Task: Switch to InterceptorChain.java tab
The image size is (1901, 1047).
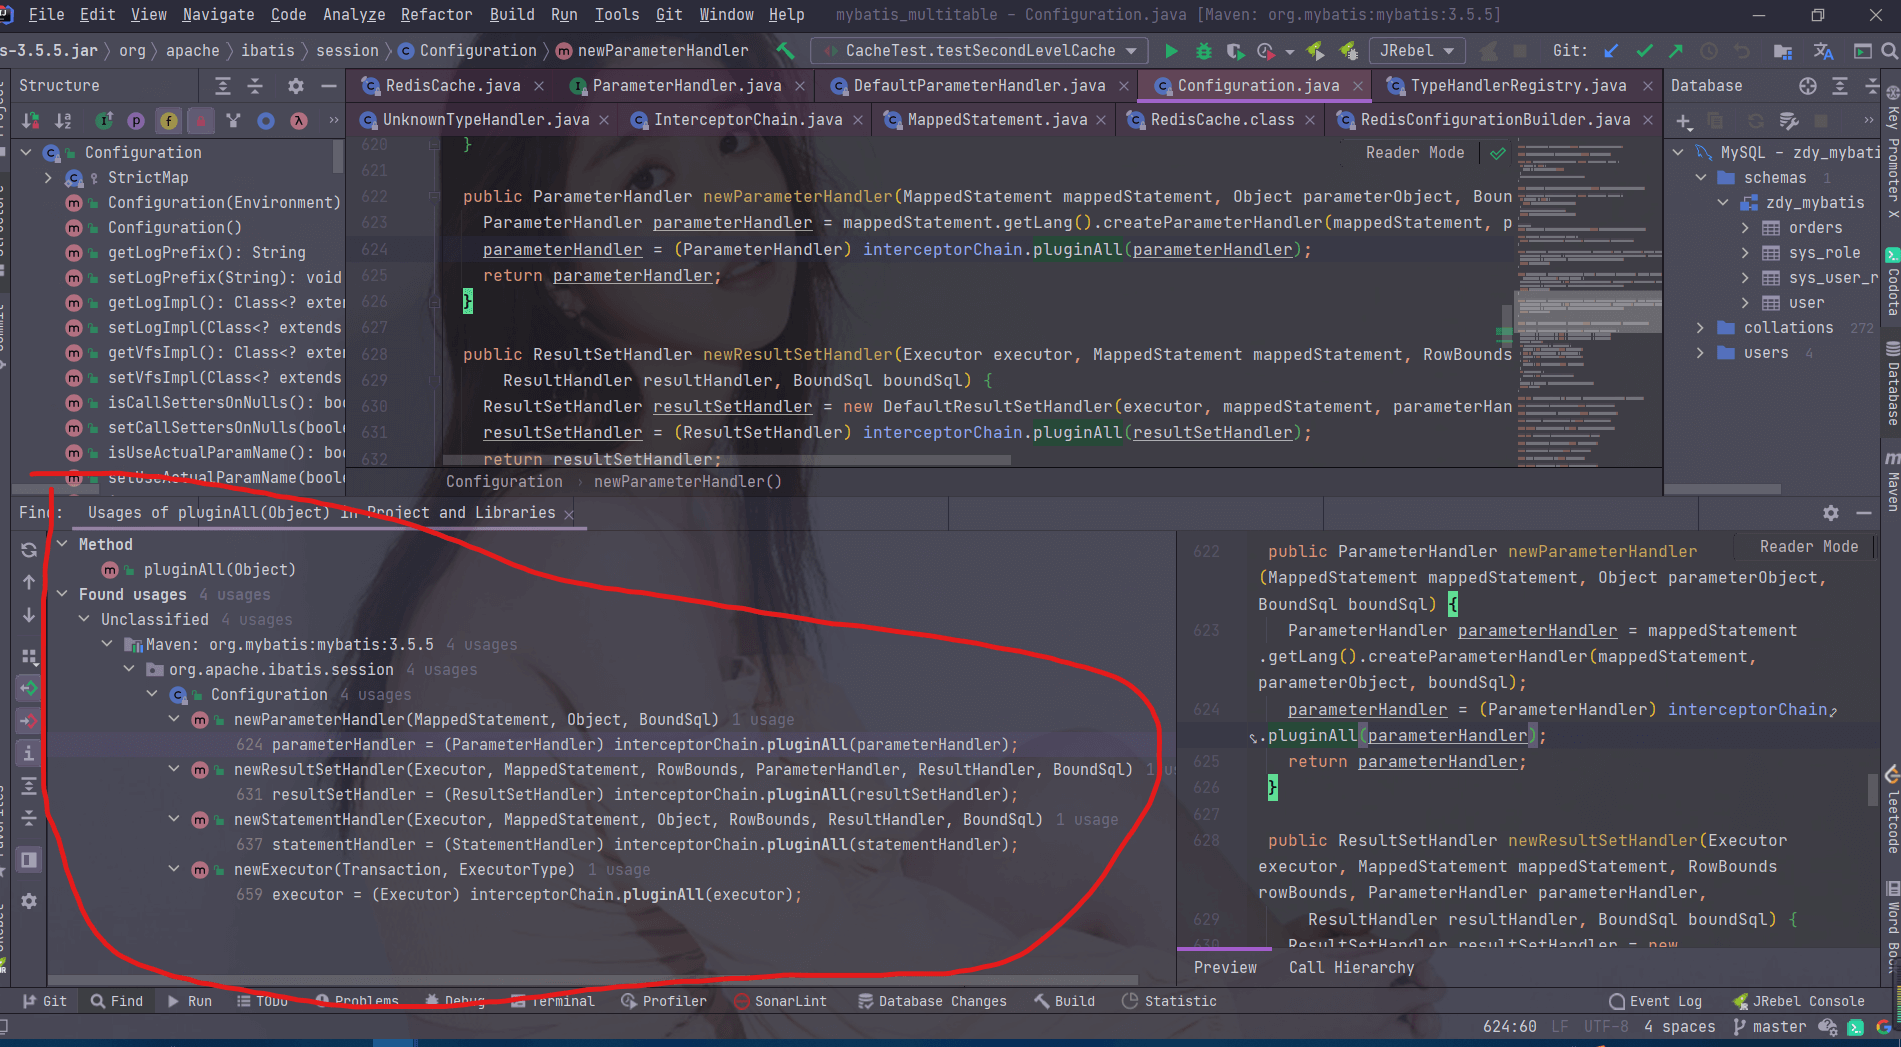Action: pos(747,120)
